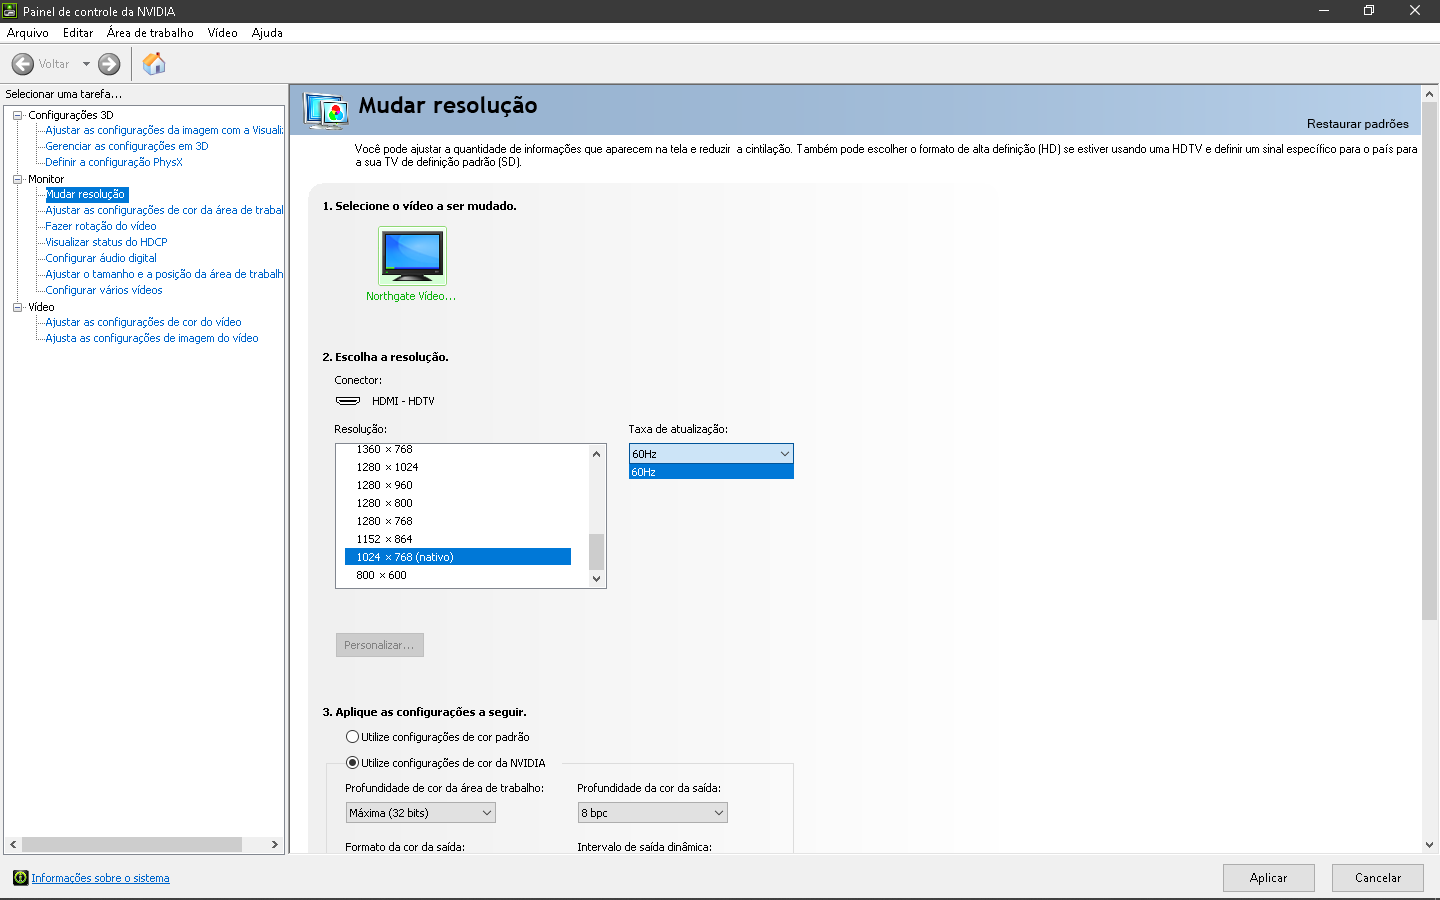This screenshot has height=900, width=1440.
Task: Open the Editar menu
Action: 78,33
